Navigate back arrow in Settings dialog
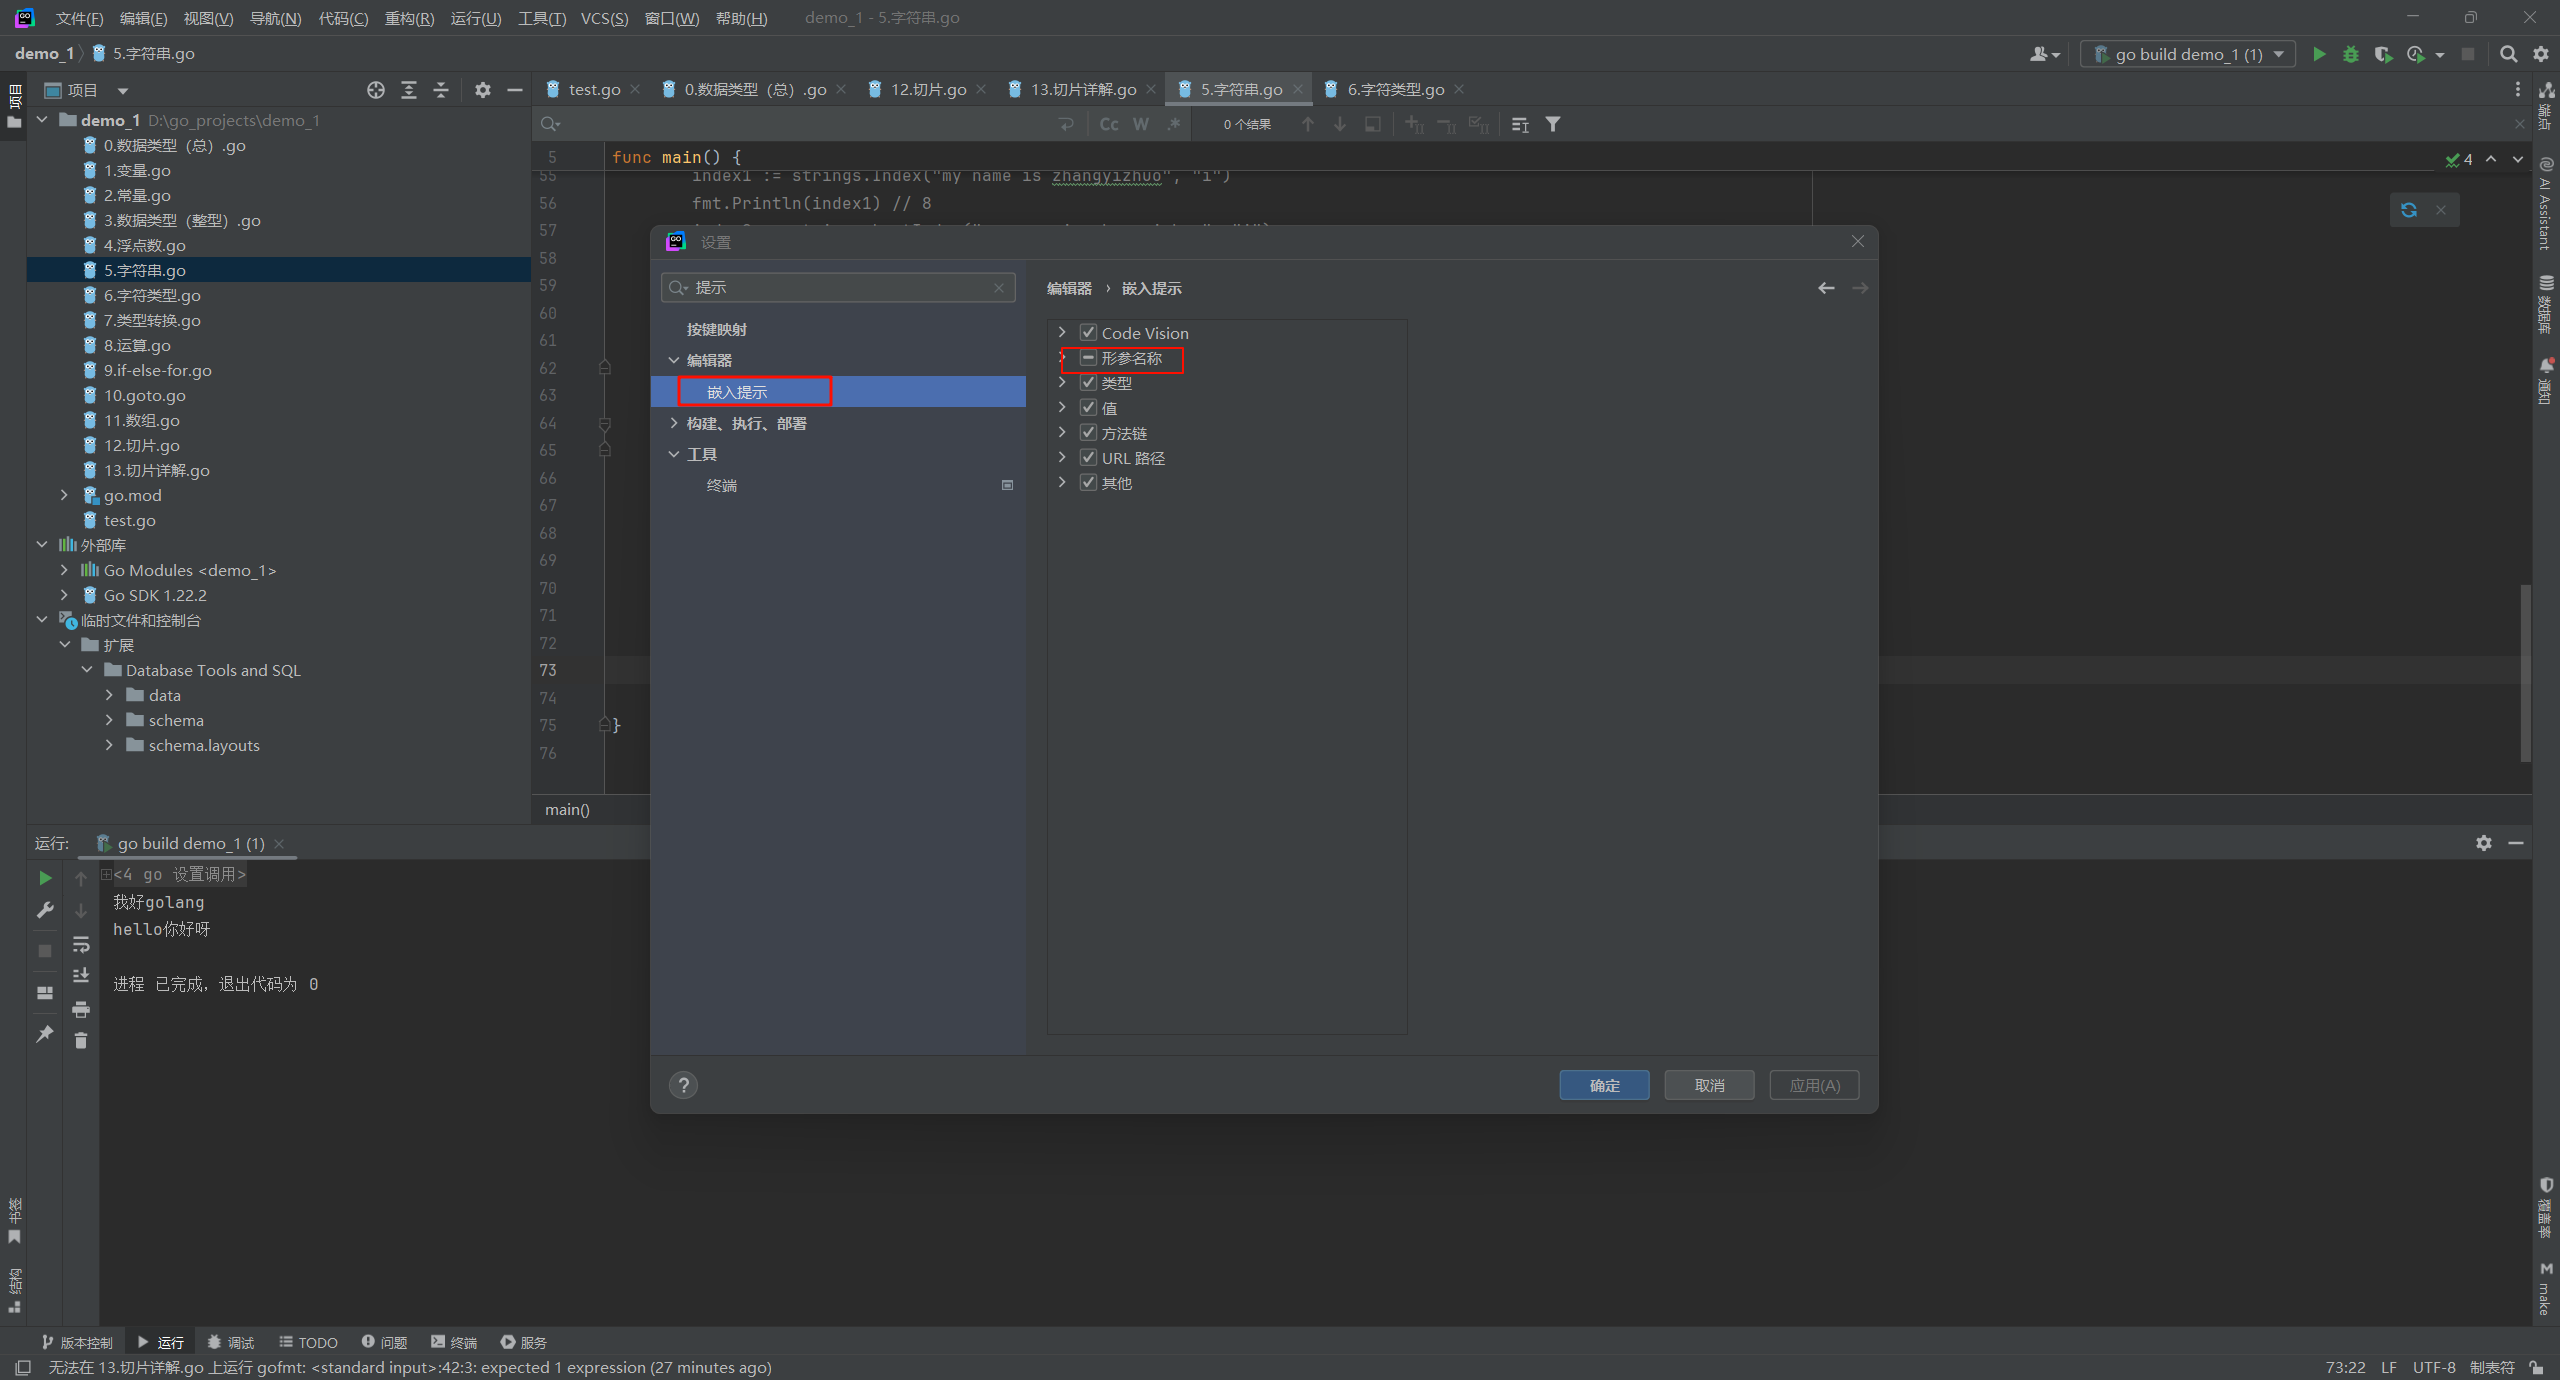 [x=1826, y=288]
